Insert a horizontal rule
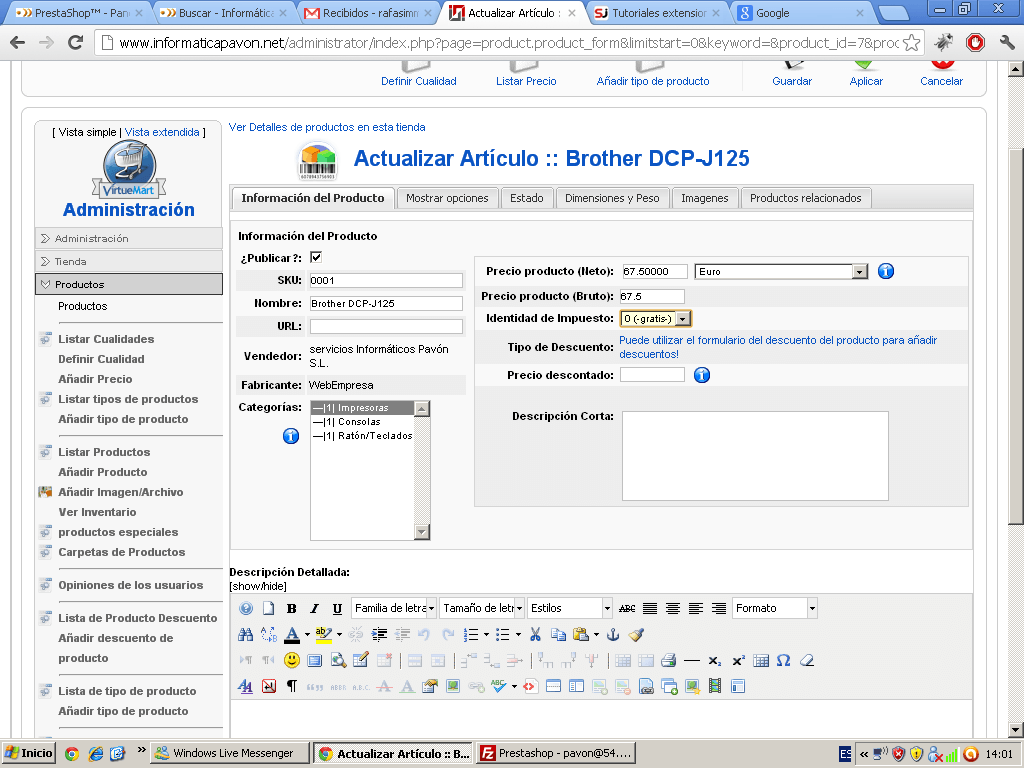 pyautogui.click(x=692, y=661)
